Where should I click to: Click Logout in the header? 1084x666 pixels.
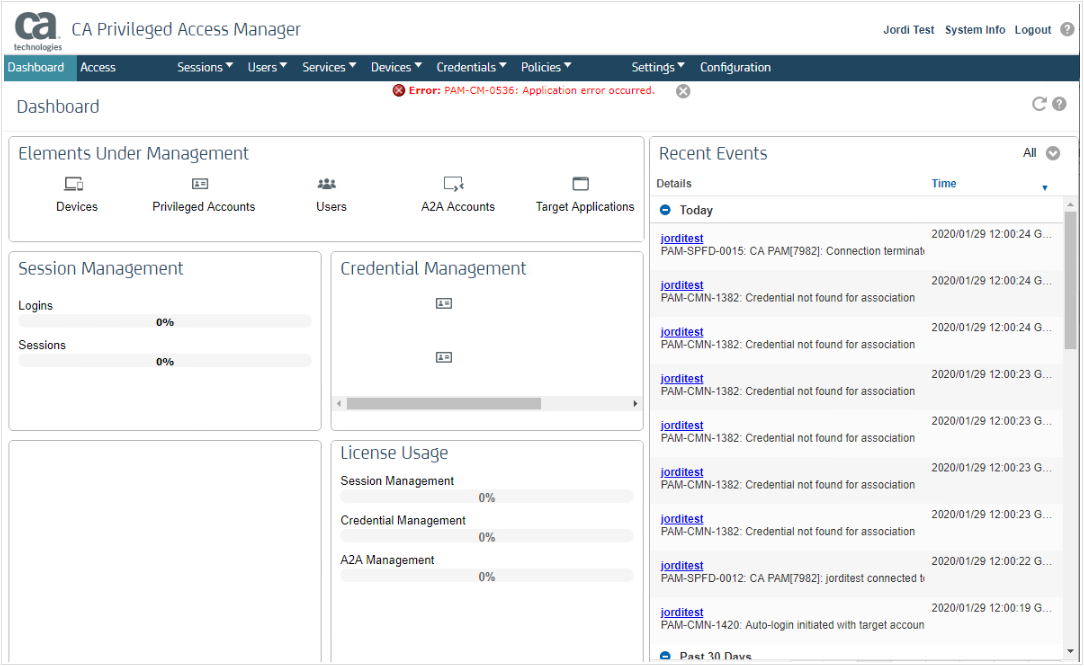click(1033, 30)
